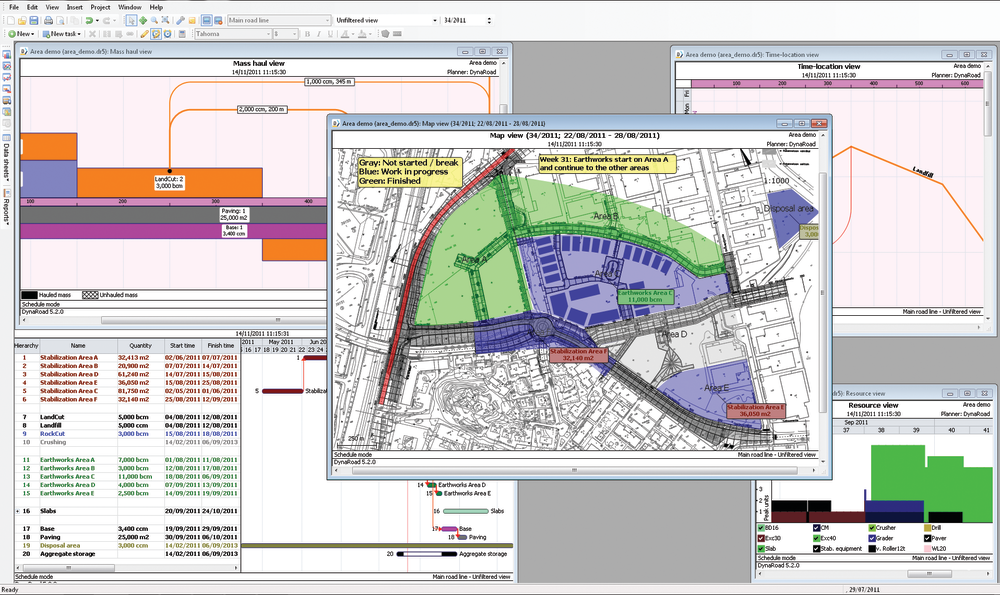Toggle the Exc30 resource checkbox

click(761, 538)
